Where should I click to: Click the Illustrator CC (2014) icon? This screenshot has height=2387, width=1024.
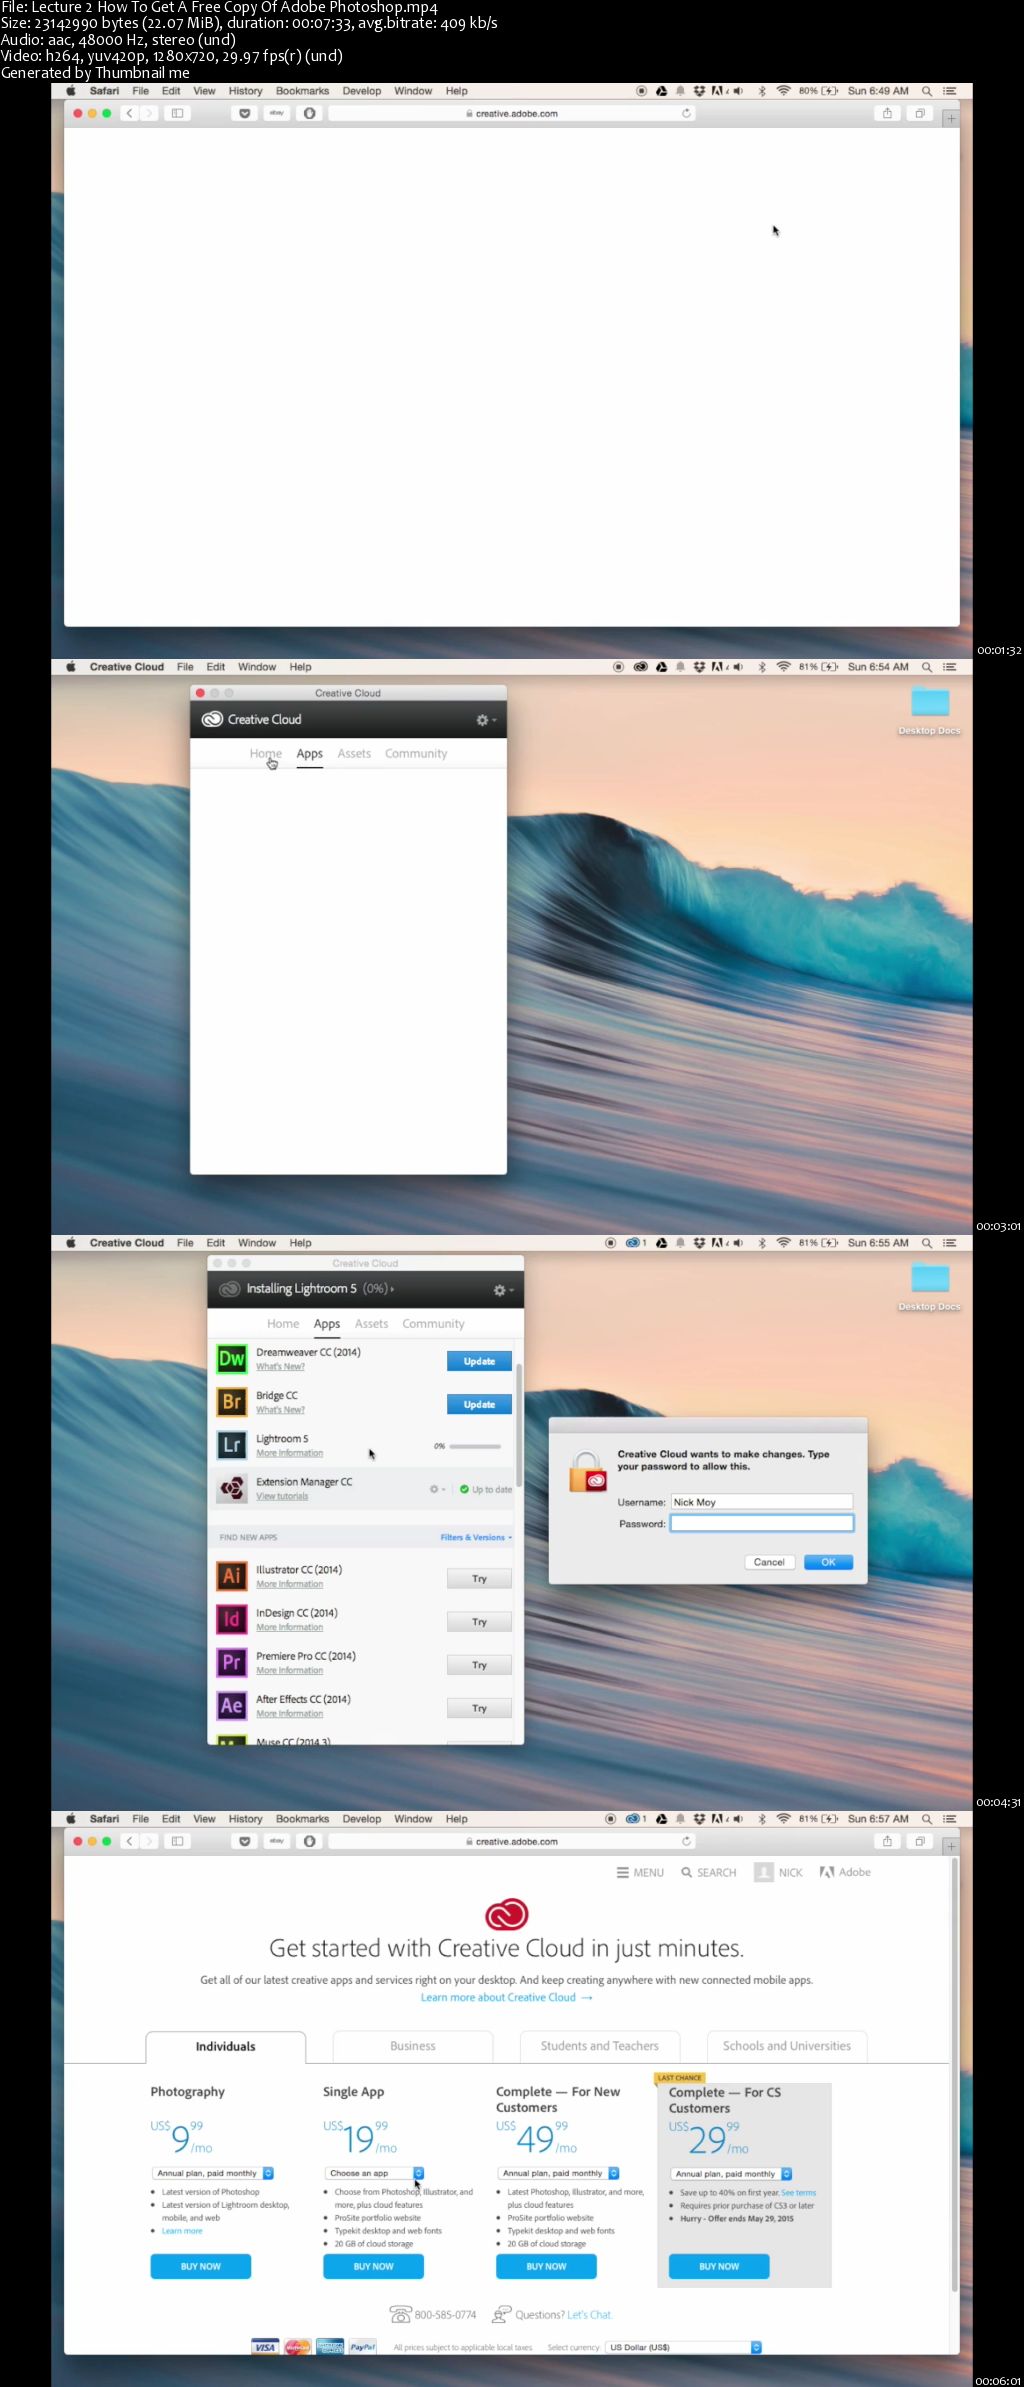point(232,1576)
